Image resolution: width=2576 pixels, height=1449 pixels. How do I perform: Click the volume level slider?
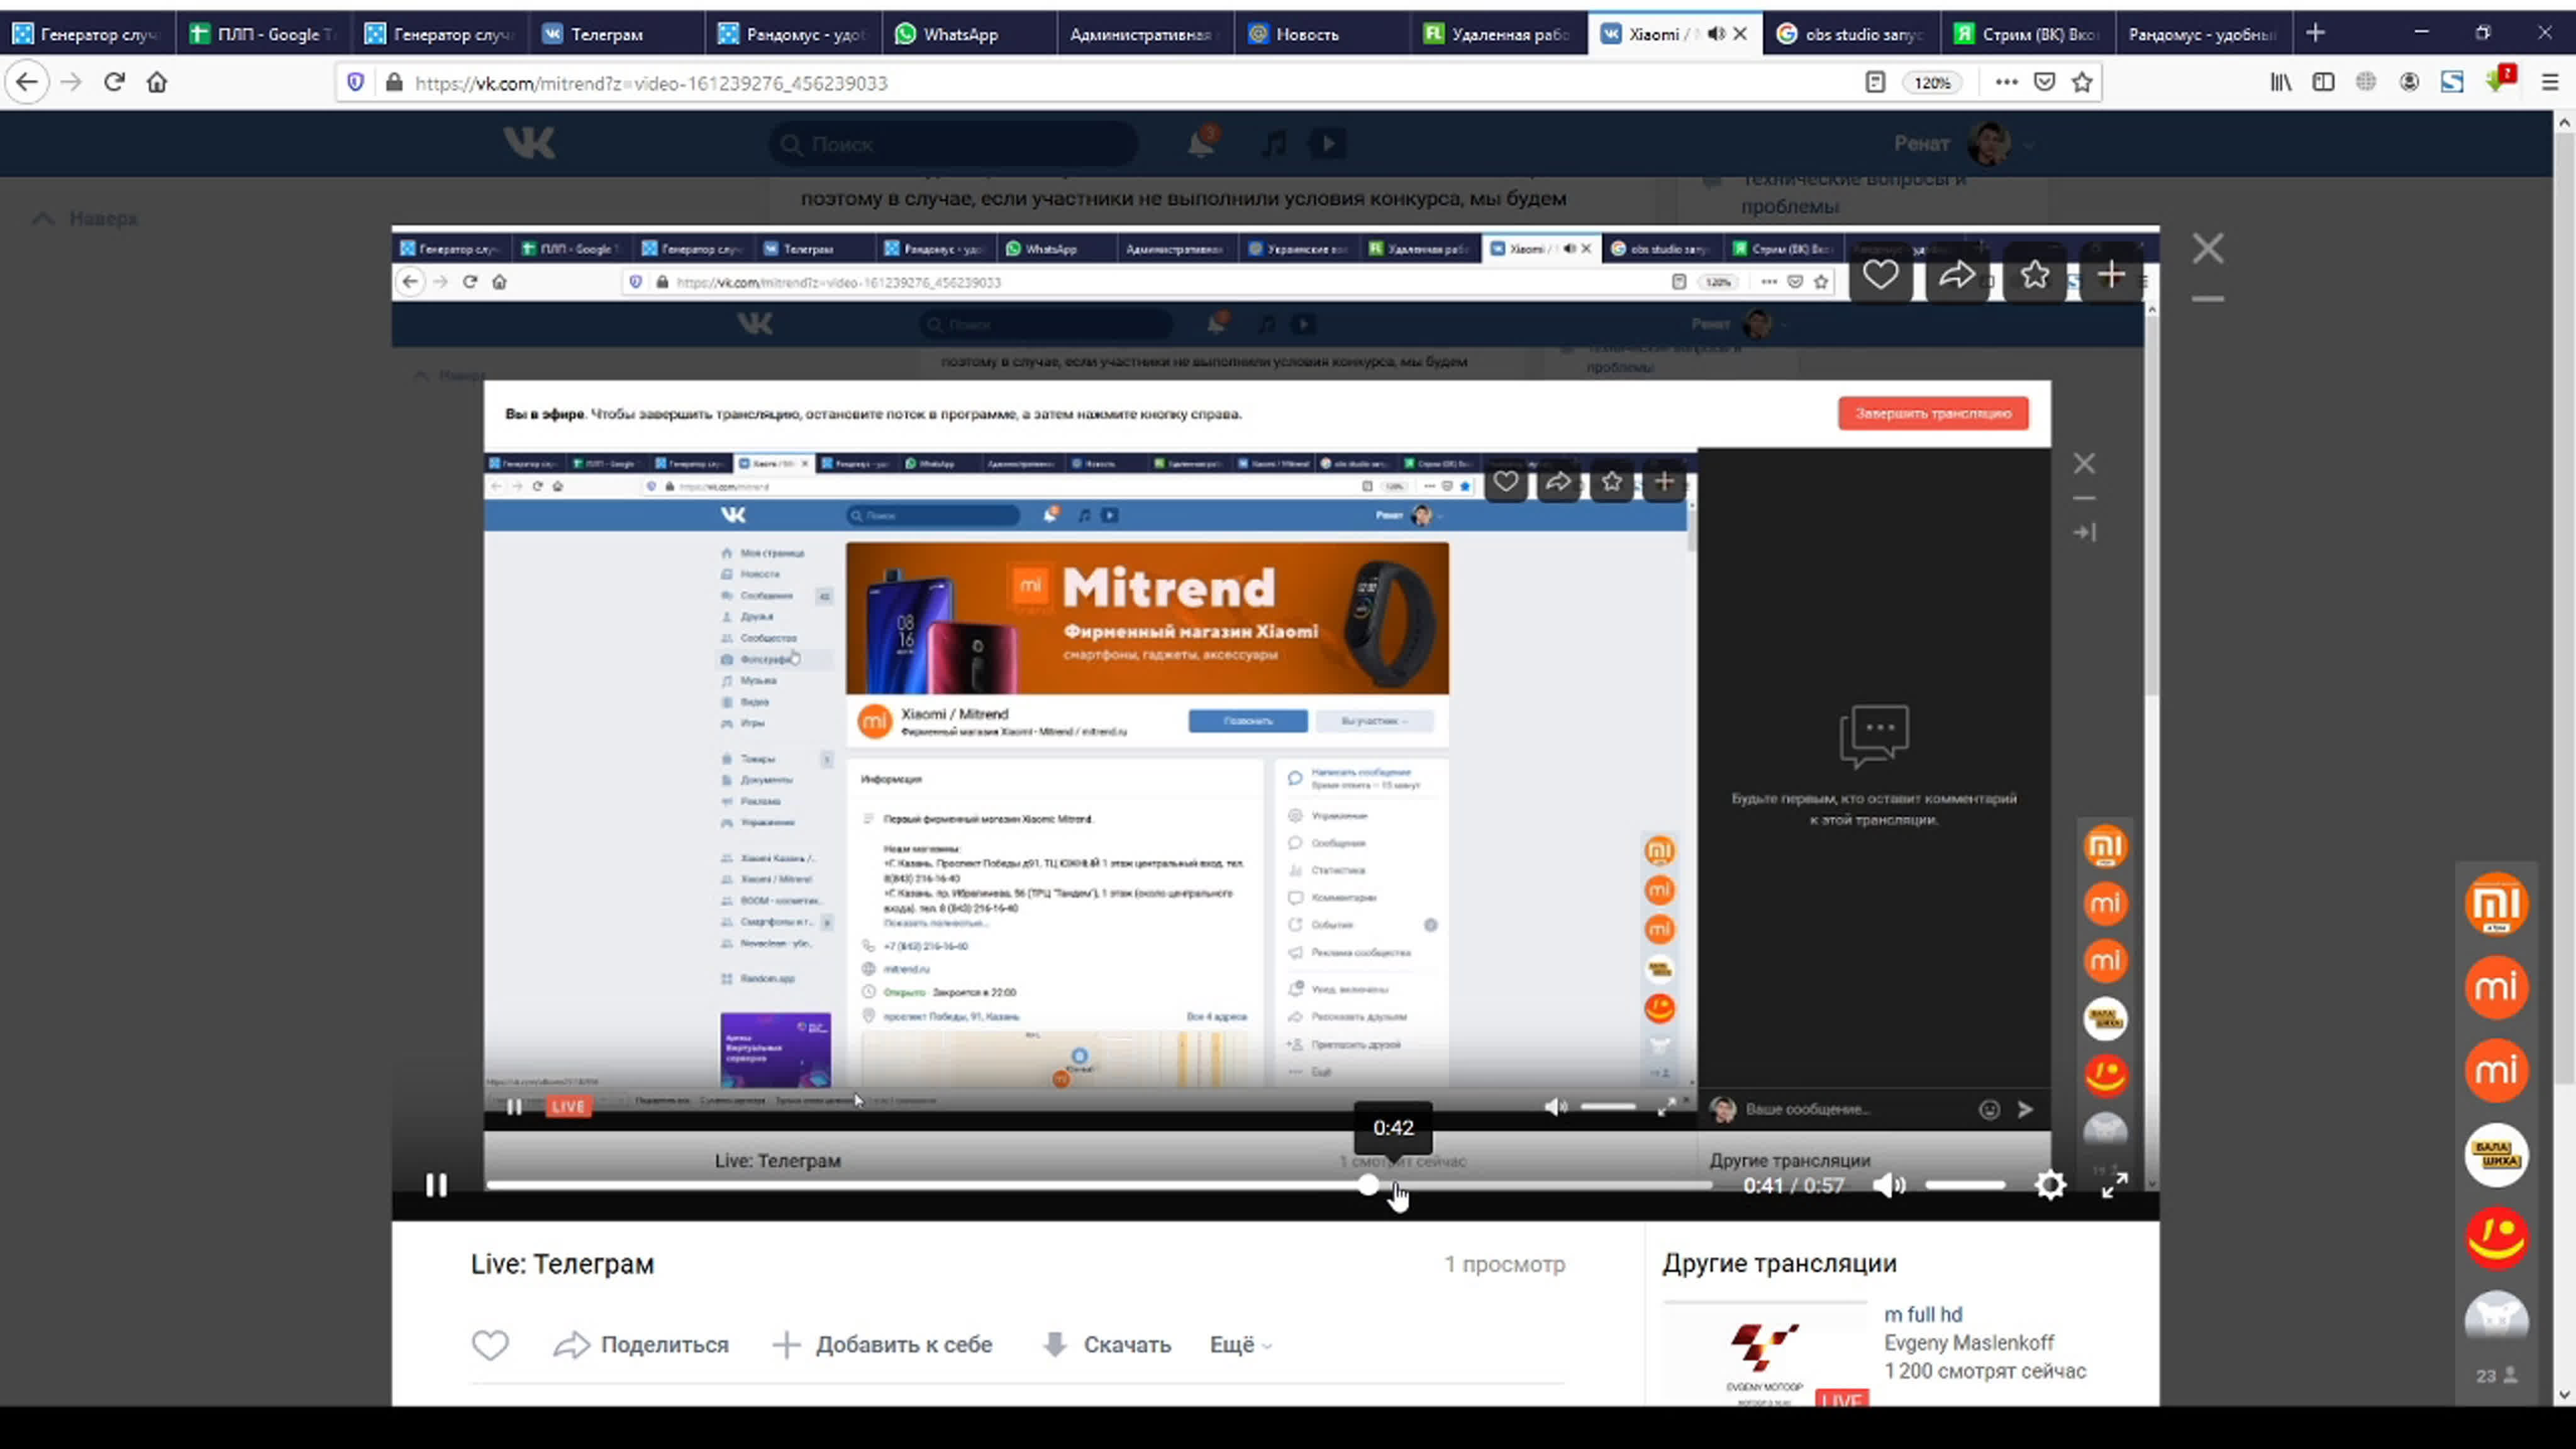point(1965,1185)
